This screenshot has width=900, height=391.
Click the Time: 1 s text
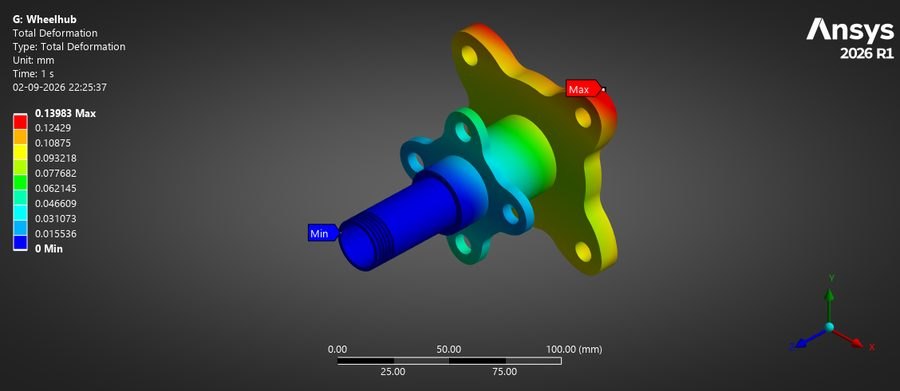coord(33,74)
